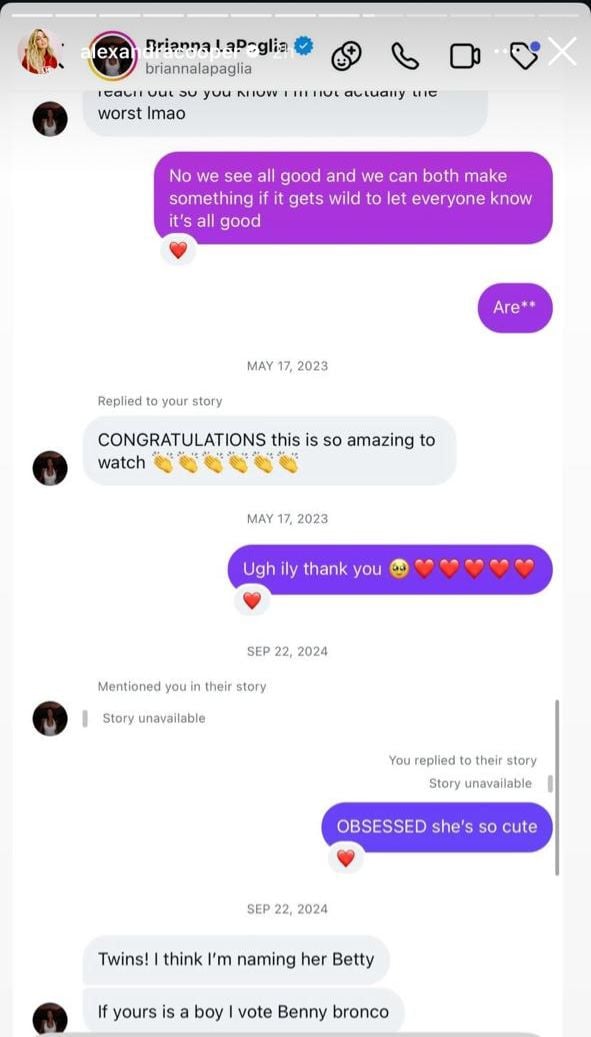Tap sender avatar beside CONGRATULATIONS message

coord(50,468)
